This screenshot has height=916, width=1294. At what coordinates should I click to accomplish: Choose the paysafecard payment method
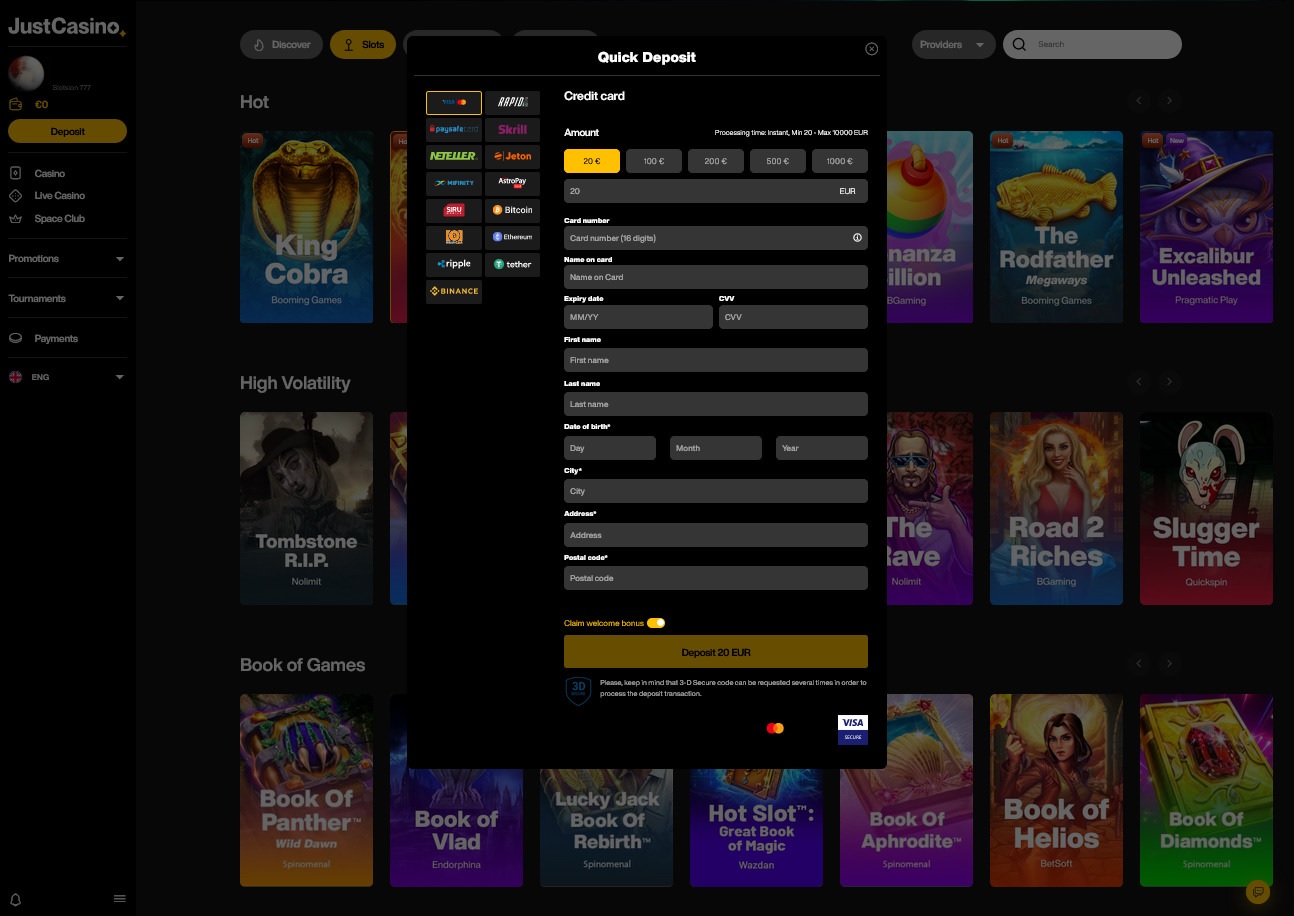pos(453,129)
